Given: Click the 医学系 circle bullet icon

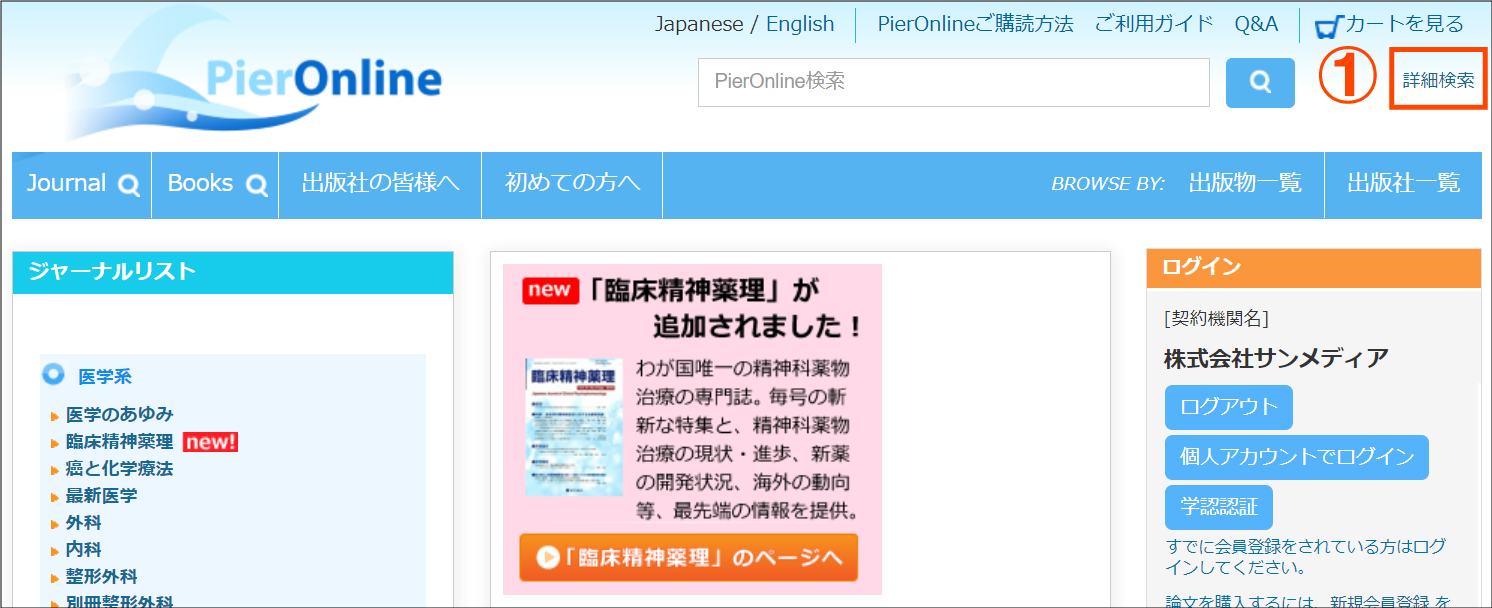Looking at the screenshot, I should click(54, 375).
